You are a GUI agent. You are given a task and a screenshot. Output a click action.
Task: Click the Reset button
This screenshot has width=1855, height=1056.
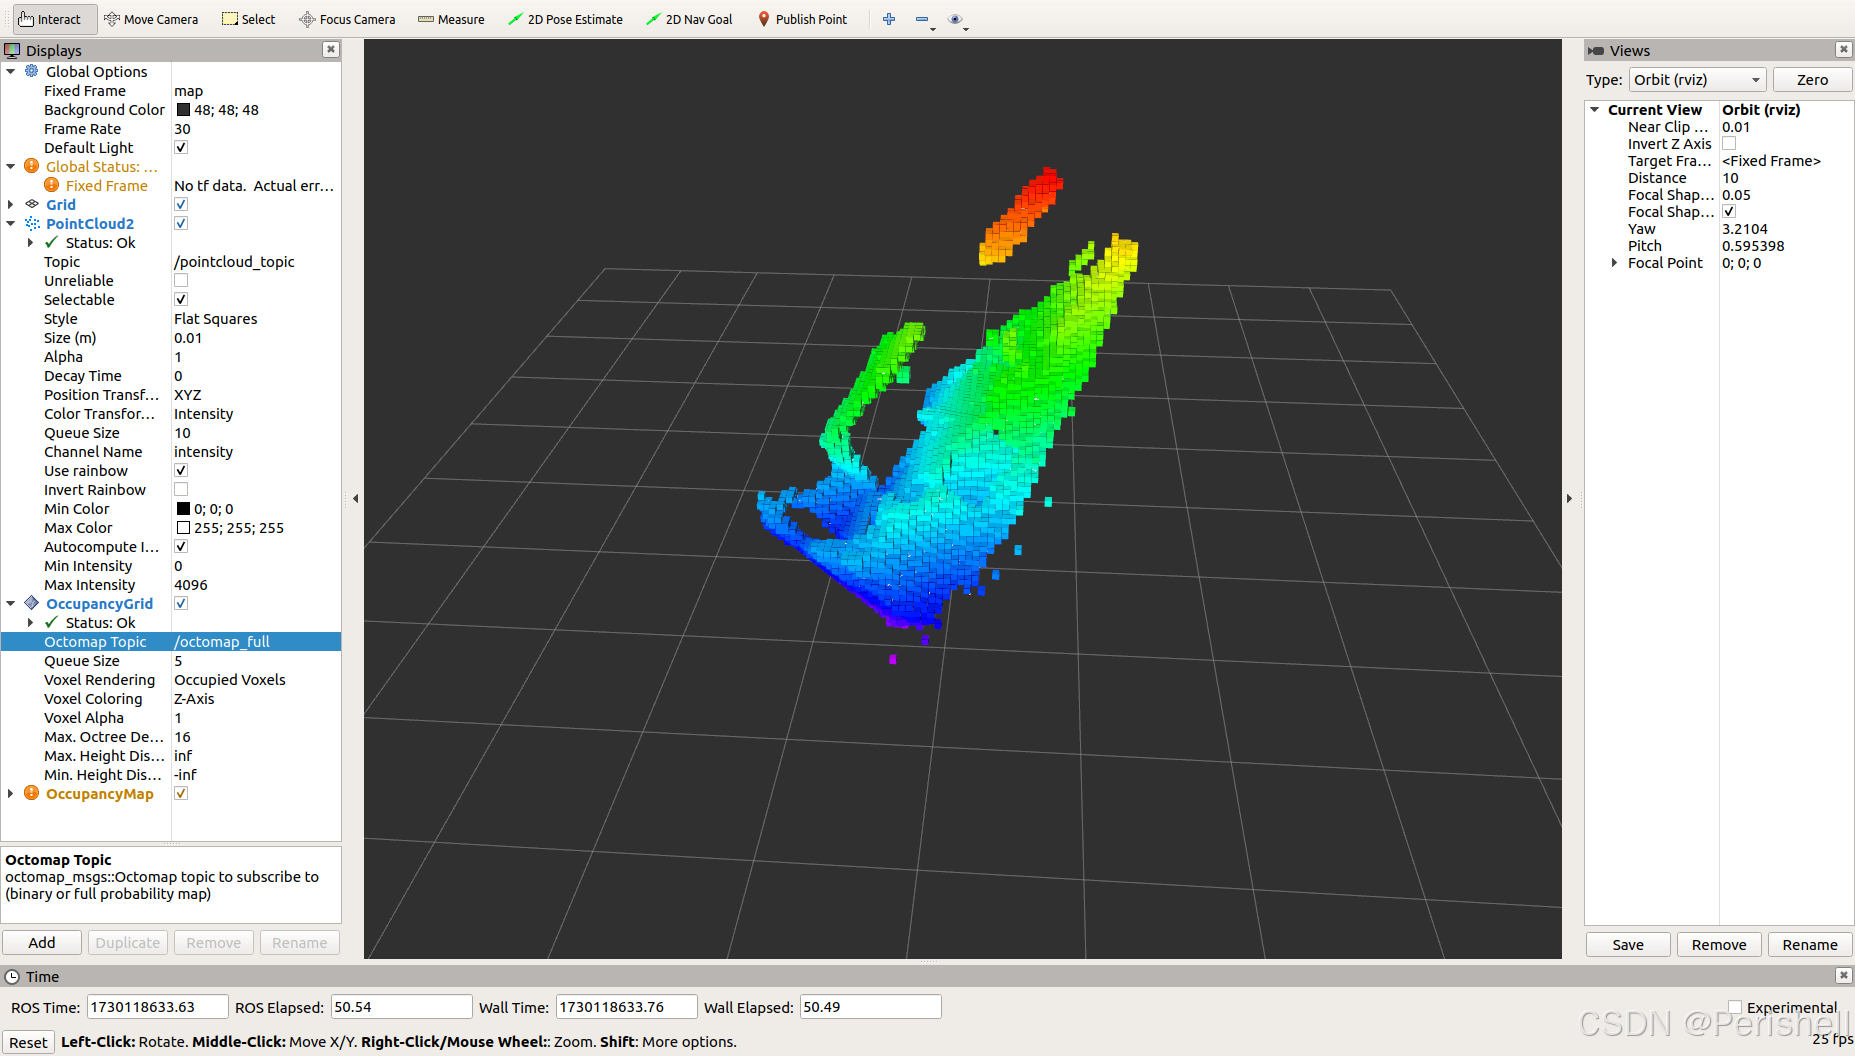(28, 1042)
